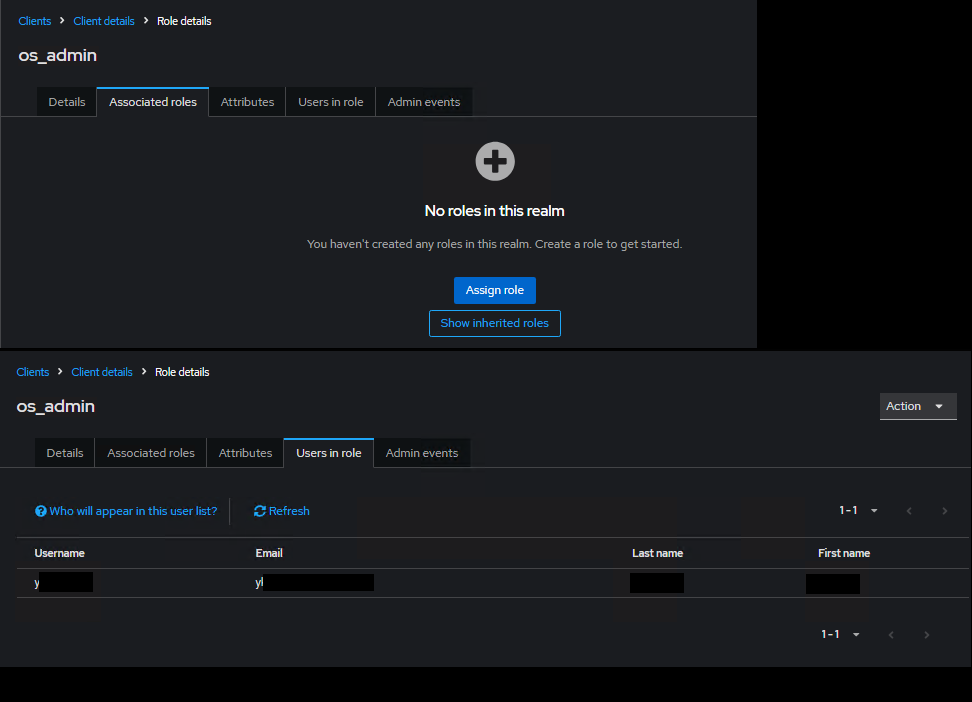Viewport: 972px width, 702px height.
Task: Open Details tab in upper panel
Action: [x=67, y=102]
